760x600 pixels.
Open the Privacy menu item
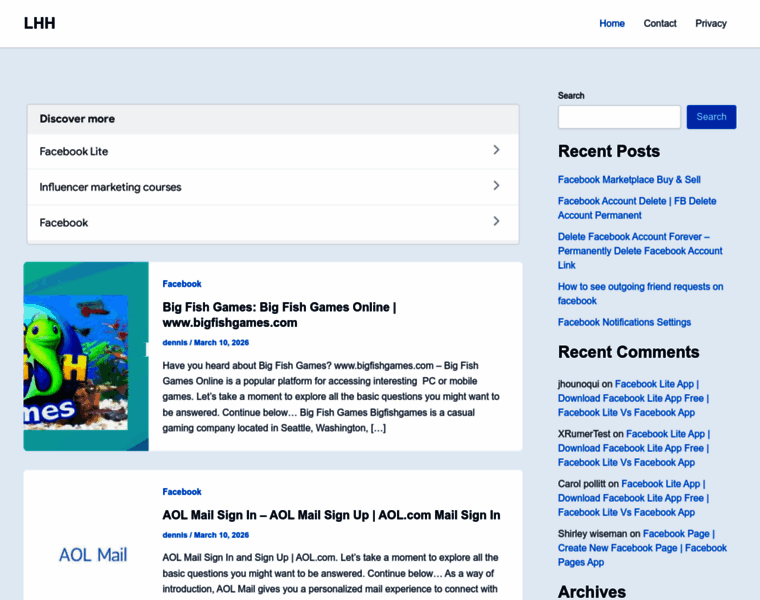click(x=711, y=23)
